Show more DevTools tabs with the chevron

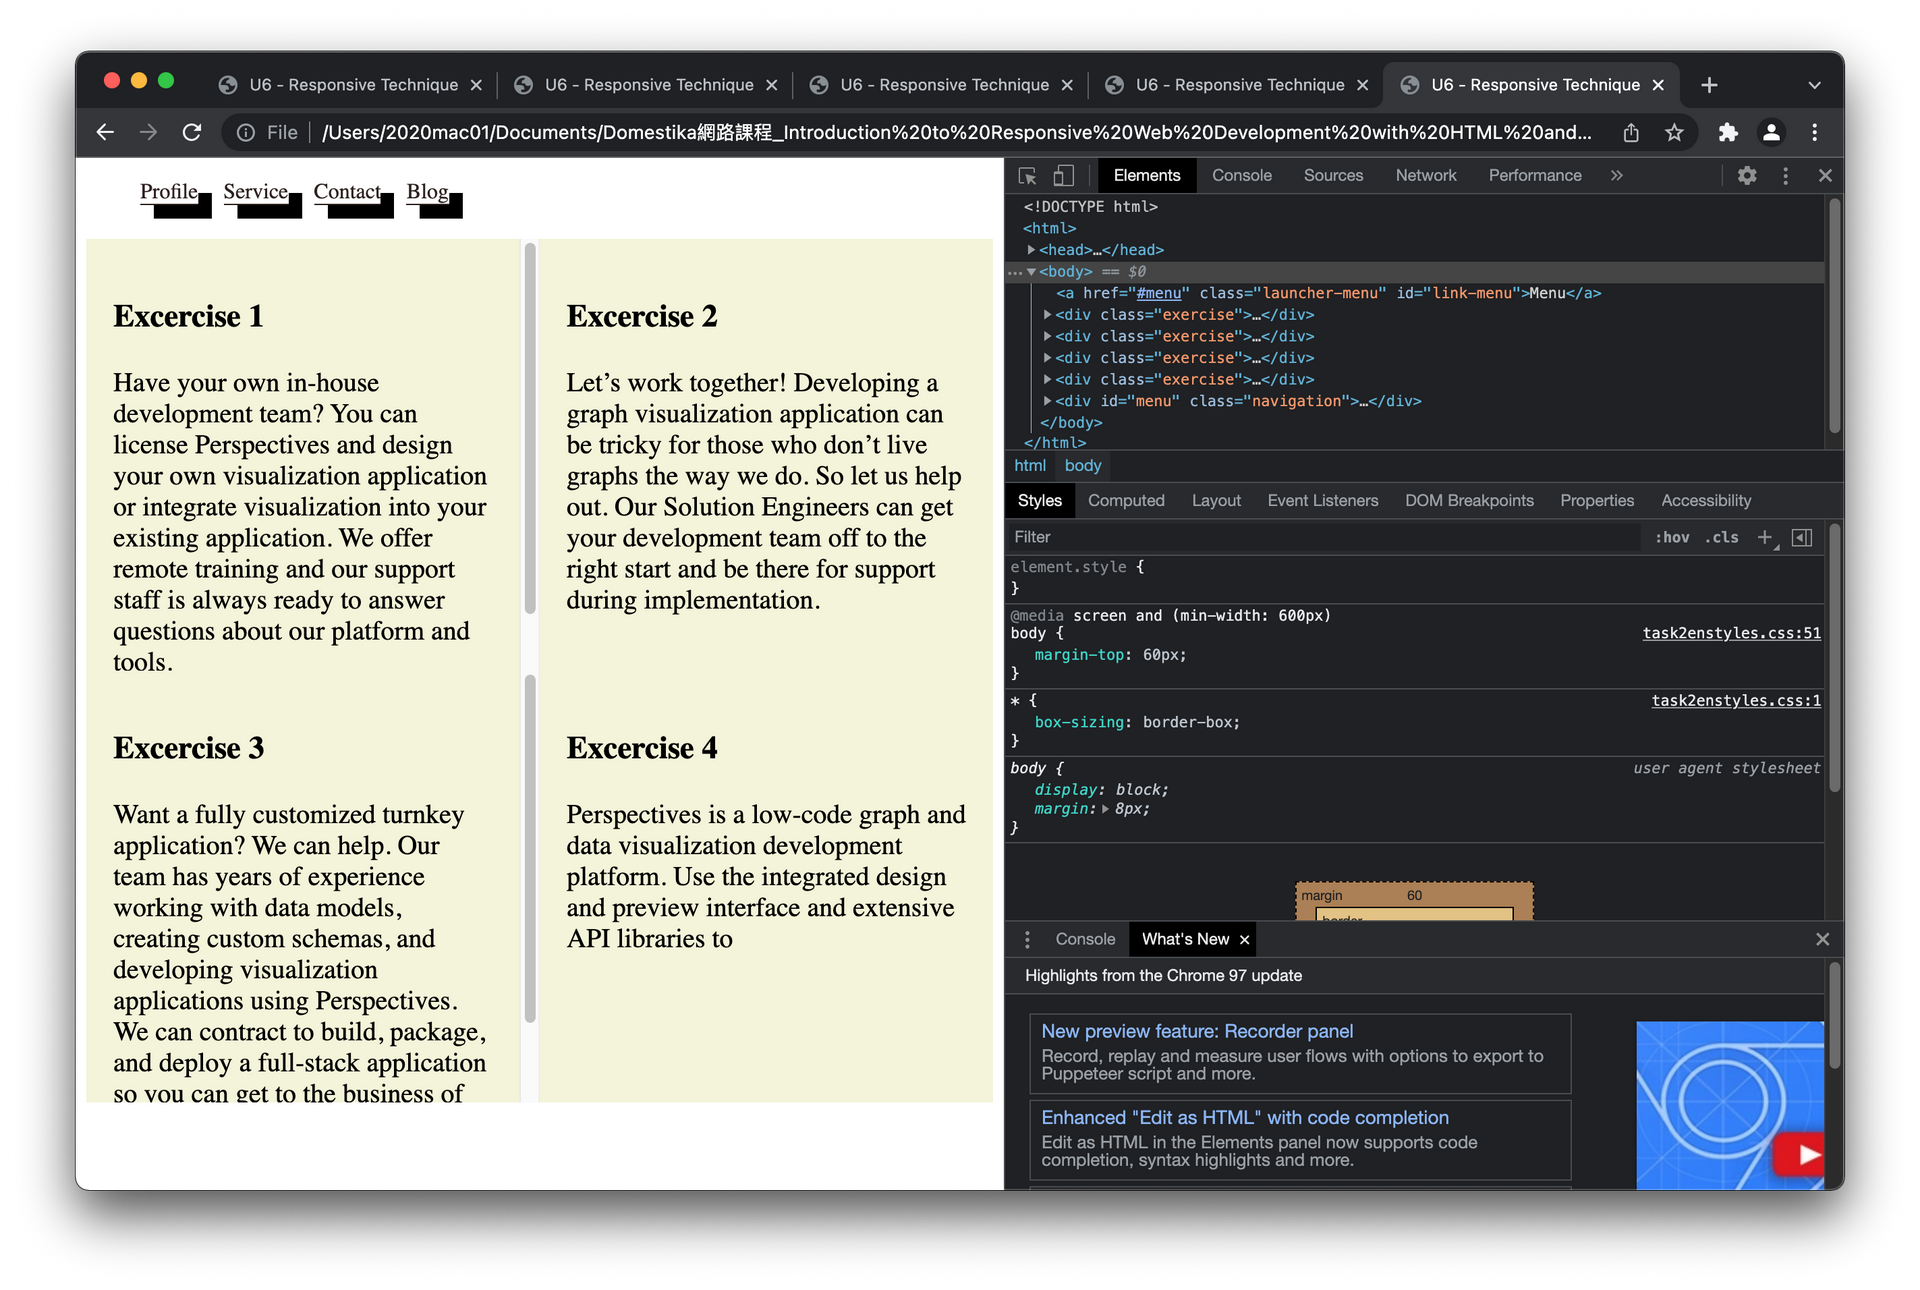click(1616, 176)
